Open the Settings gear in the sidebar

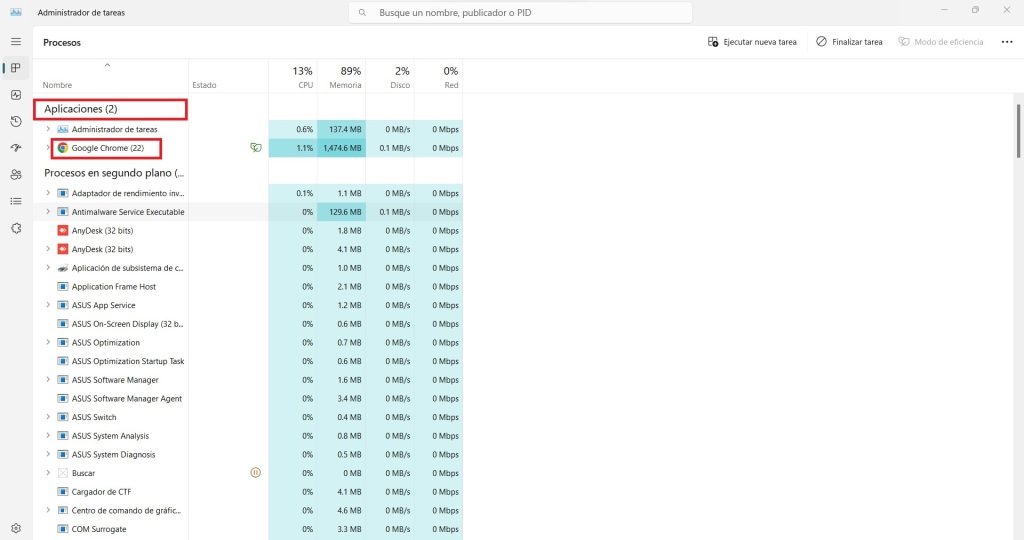coord(16,528)
